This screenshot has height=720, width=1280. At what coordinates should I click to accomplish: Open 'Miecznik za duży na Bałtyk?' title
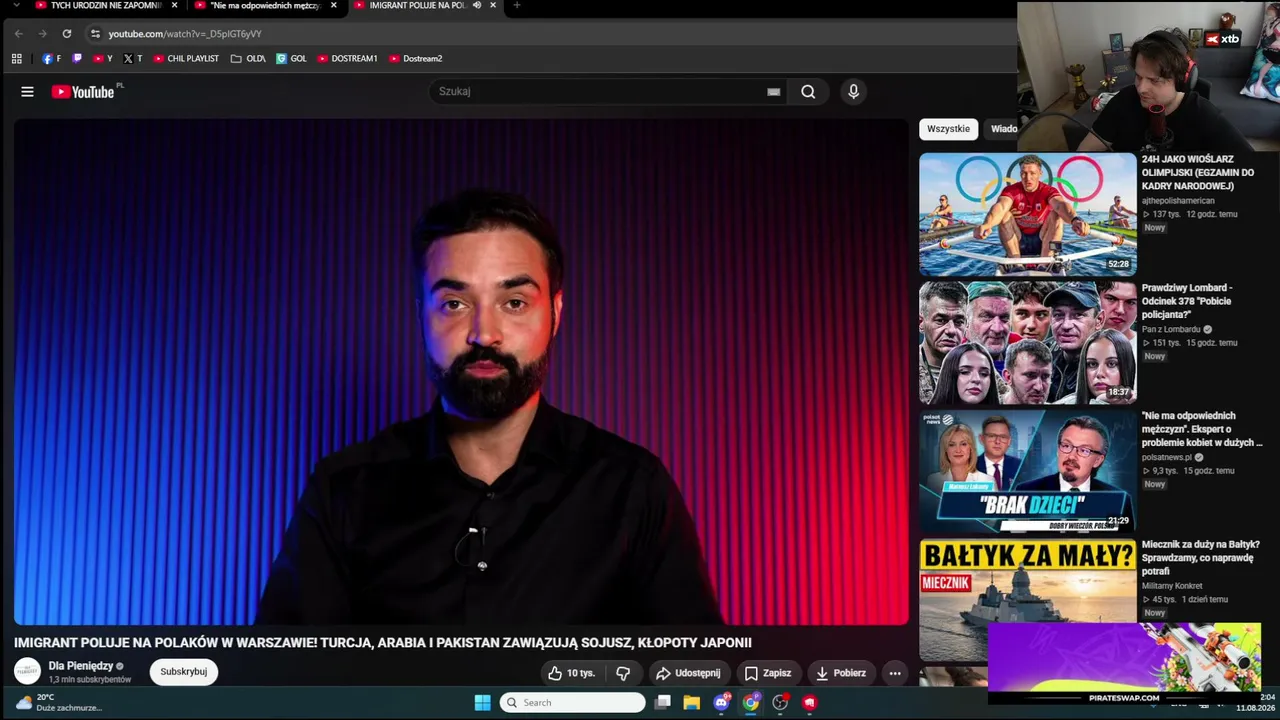pyautogui.click(x=1199, y=558)
